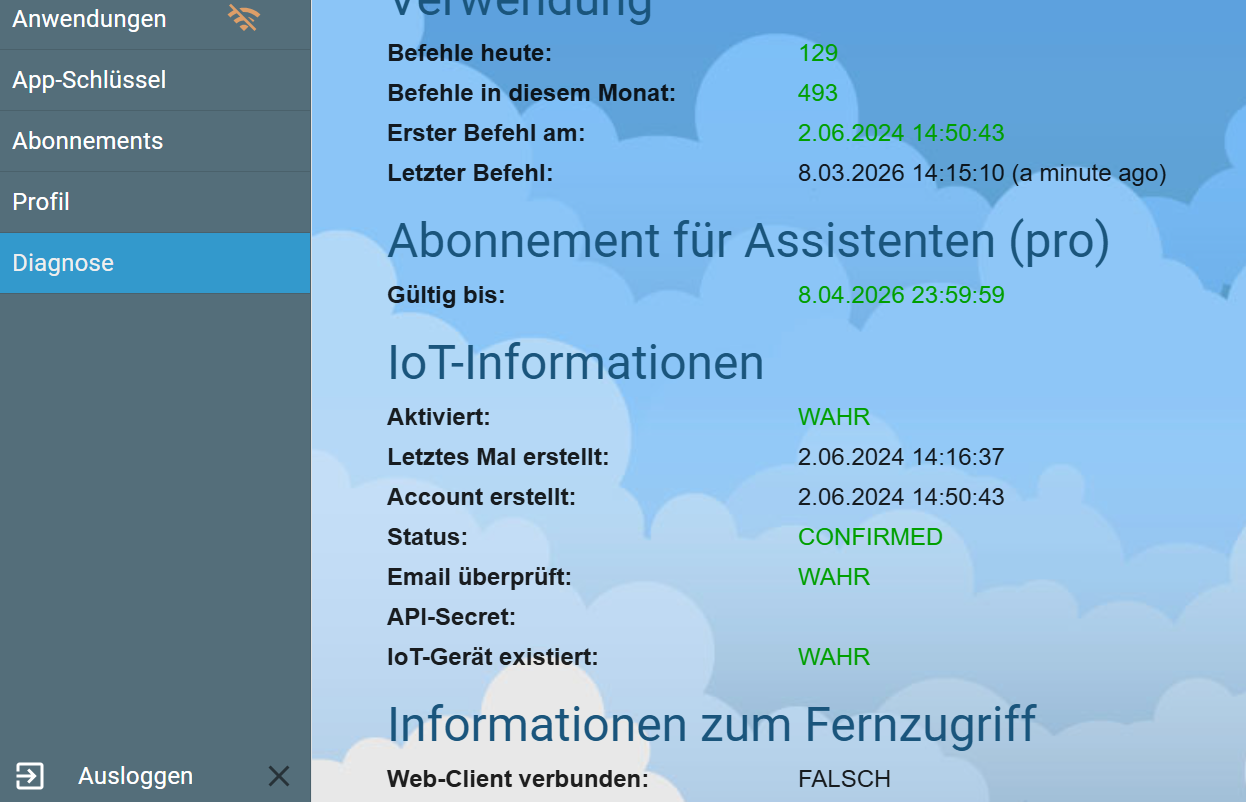Click the API-Secret label
This screenshot has width=1246, height=802.
(x=452, y=617)
